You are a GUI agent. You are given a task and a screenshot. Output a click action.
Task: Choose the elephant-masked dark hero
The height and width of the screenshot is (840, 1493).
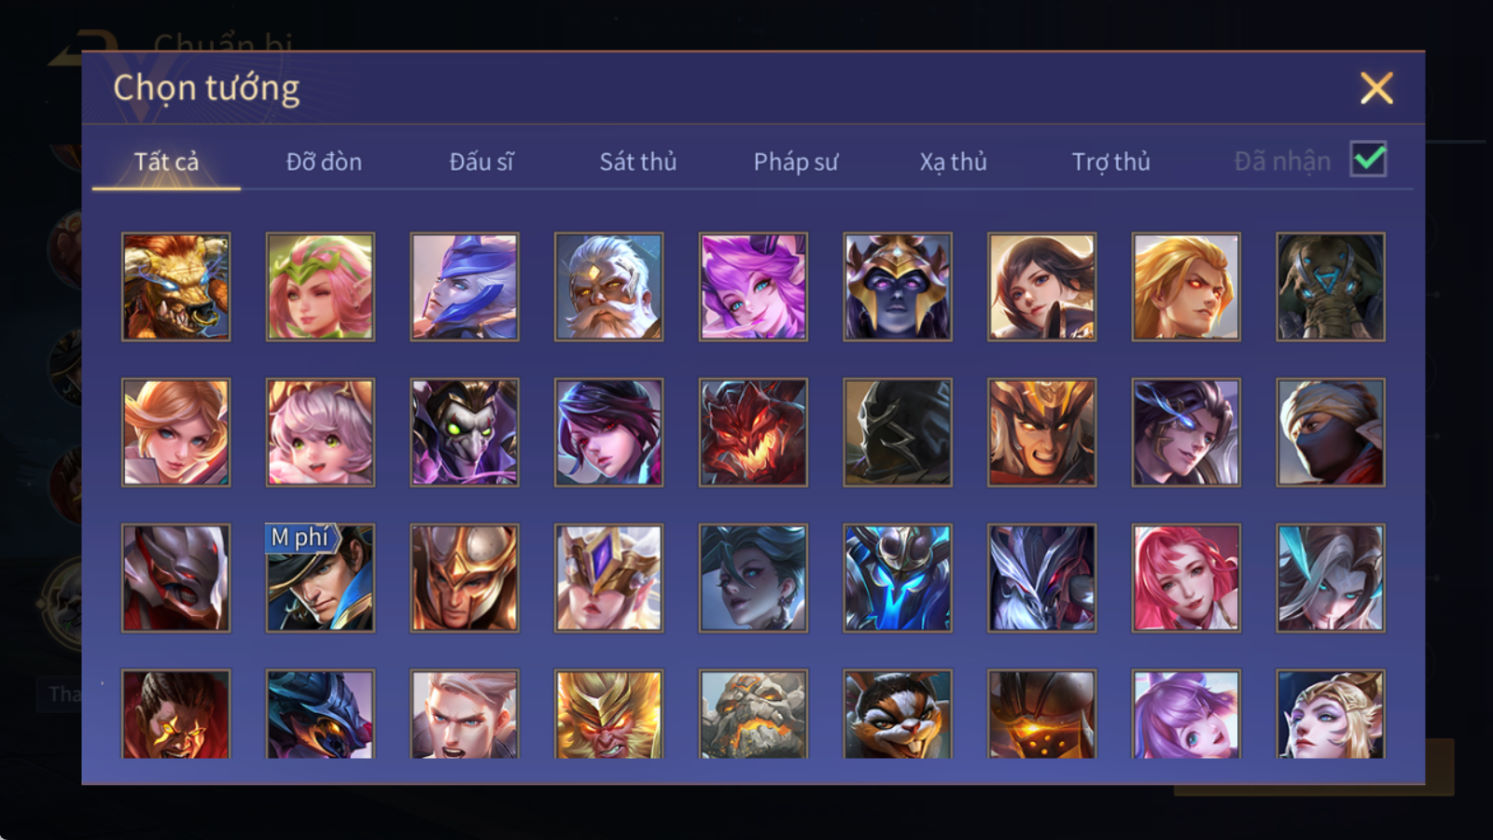click(x=1330, y=287)
